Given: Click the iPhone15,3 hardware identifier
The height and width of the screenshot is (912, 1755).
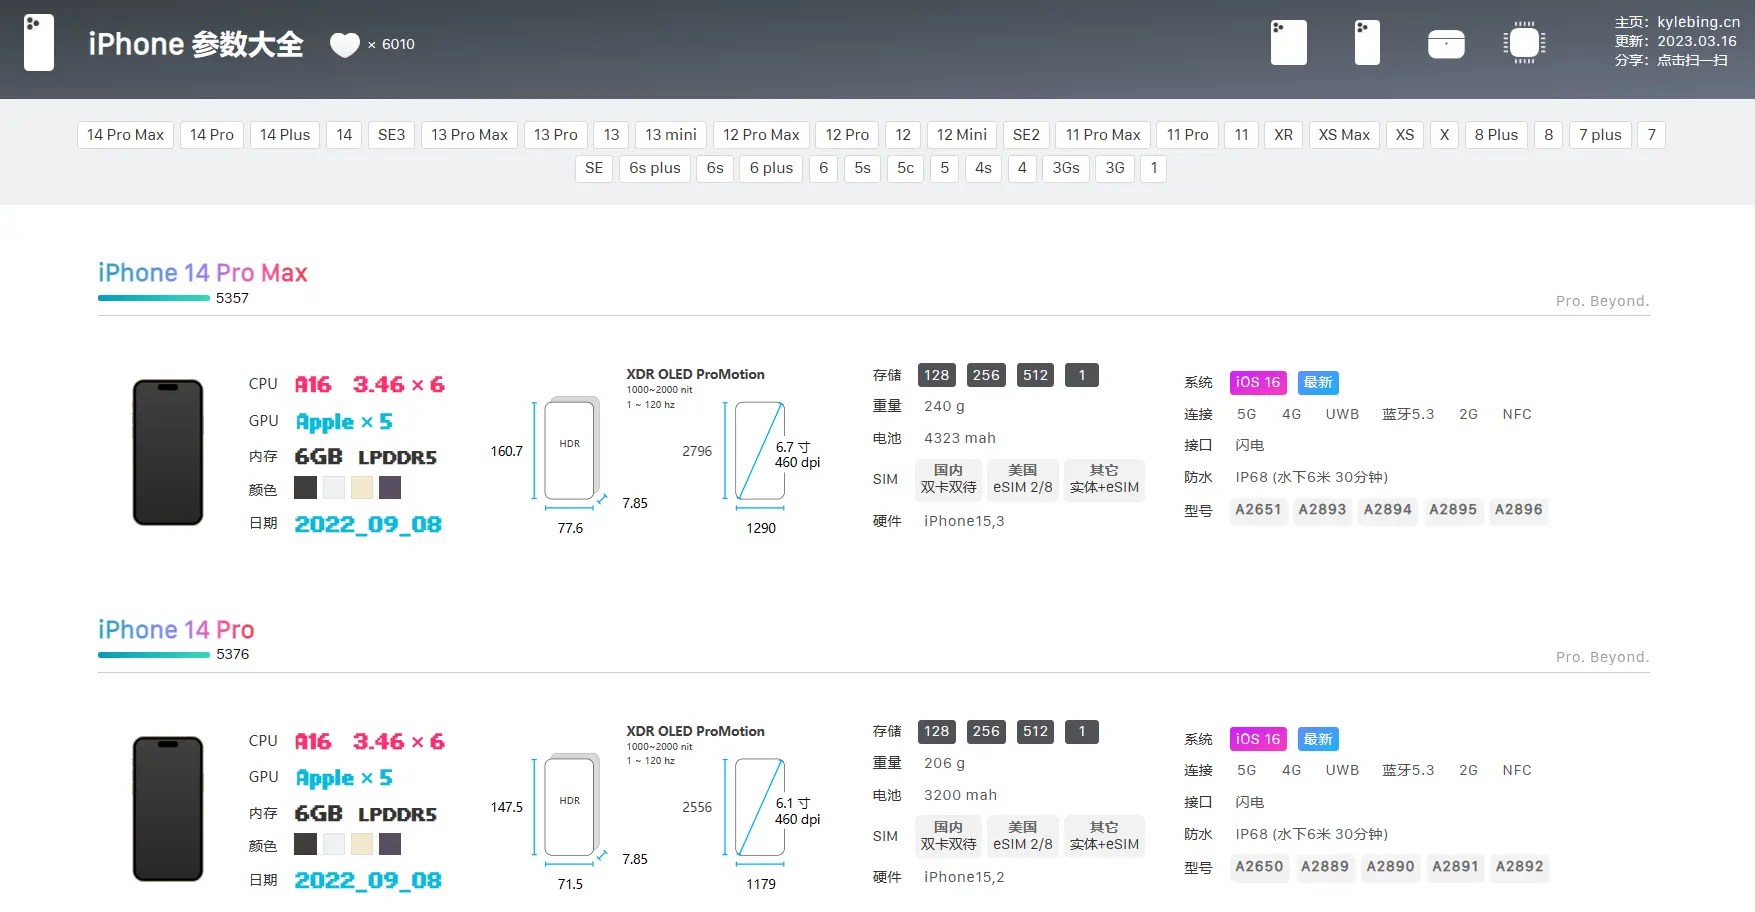Looking at the screenshot, I should coord(964,521).
